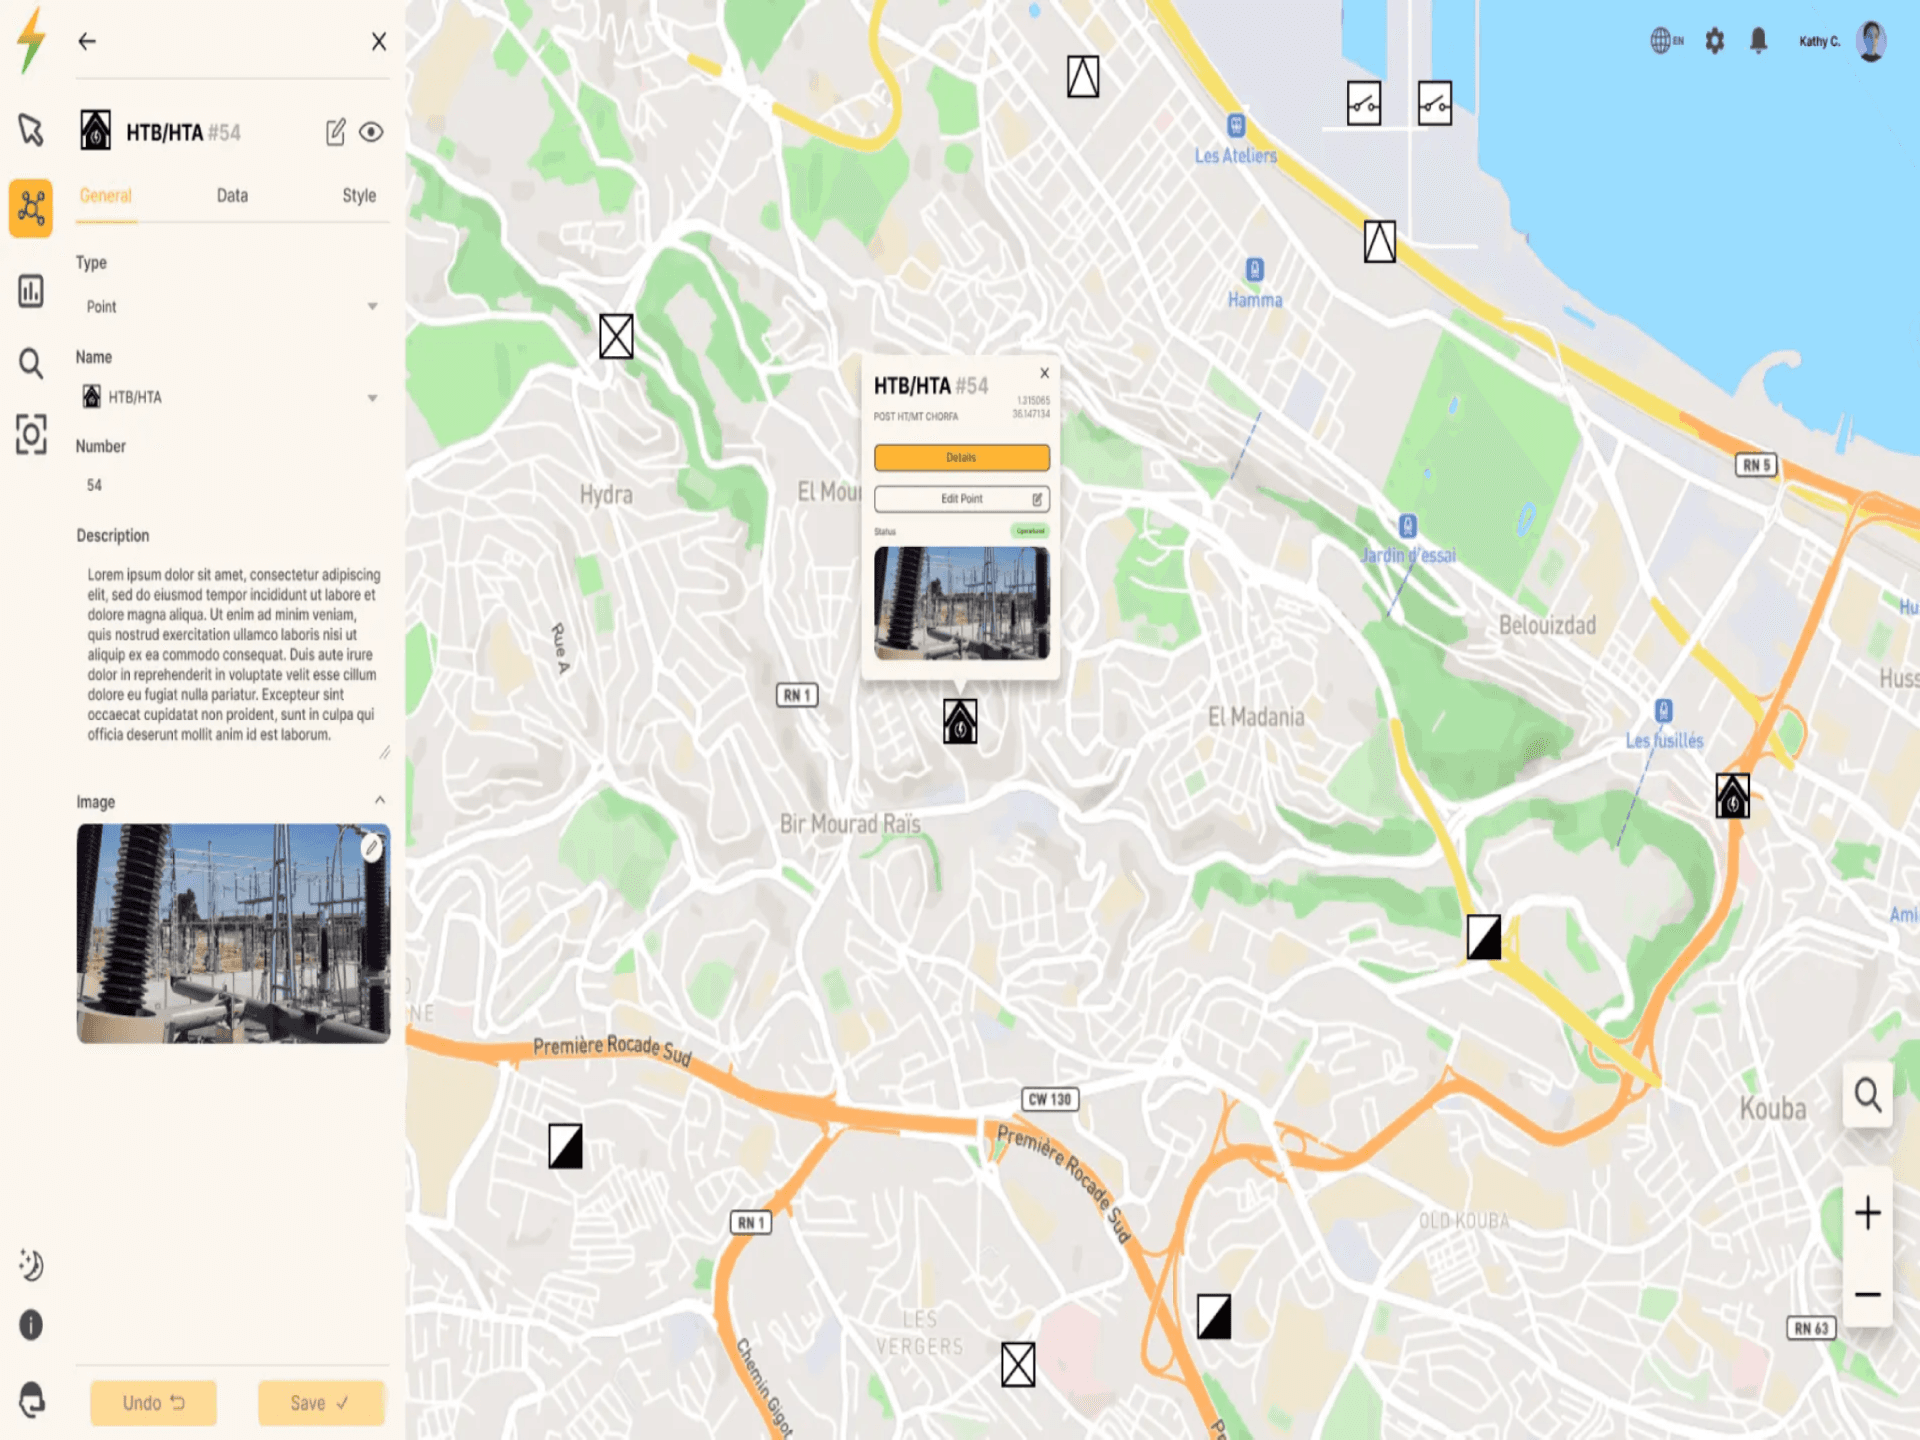
Task: Collapse the Image section chevron
Action: click(x=380, y=800)
